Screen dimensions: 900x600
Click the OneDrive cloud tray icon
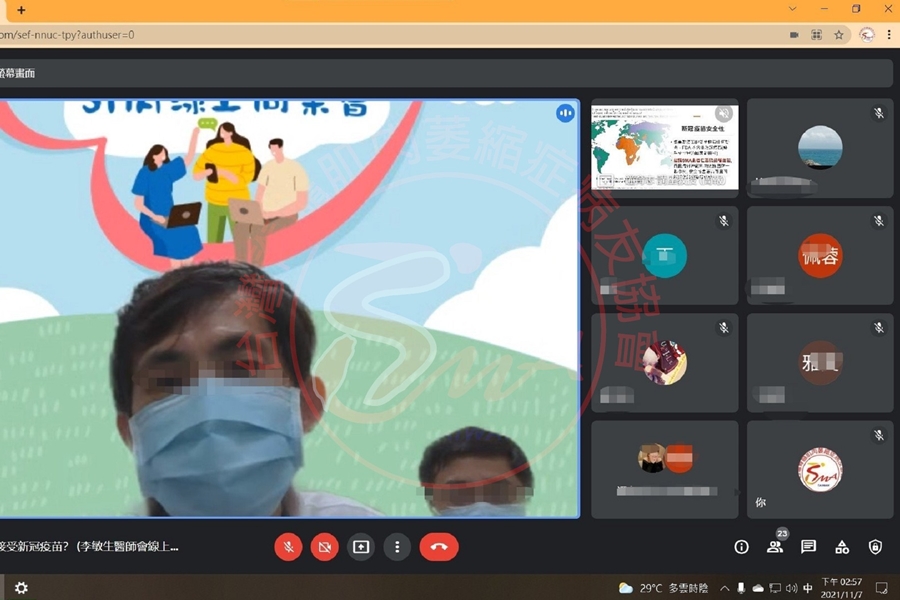point(758,588)
